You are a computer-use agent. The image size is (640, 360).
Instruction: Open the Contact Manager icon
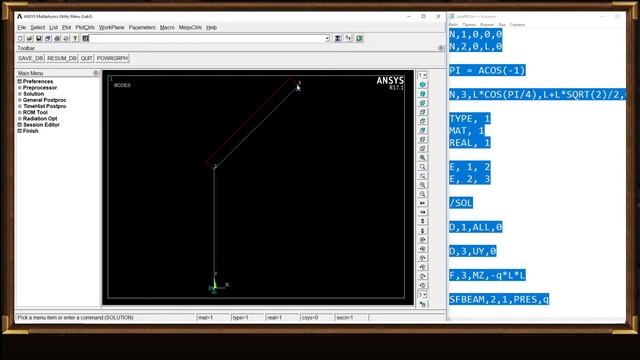point(359,38)
